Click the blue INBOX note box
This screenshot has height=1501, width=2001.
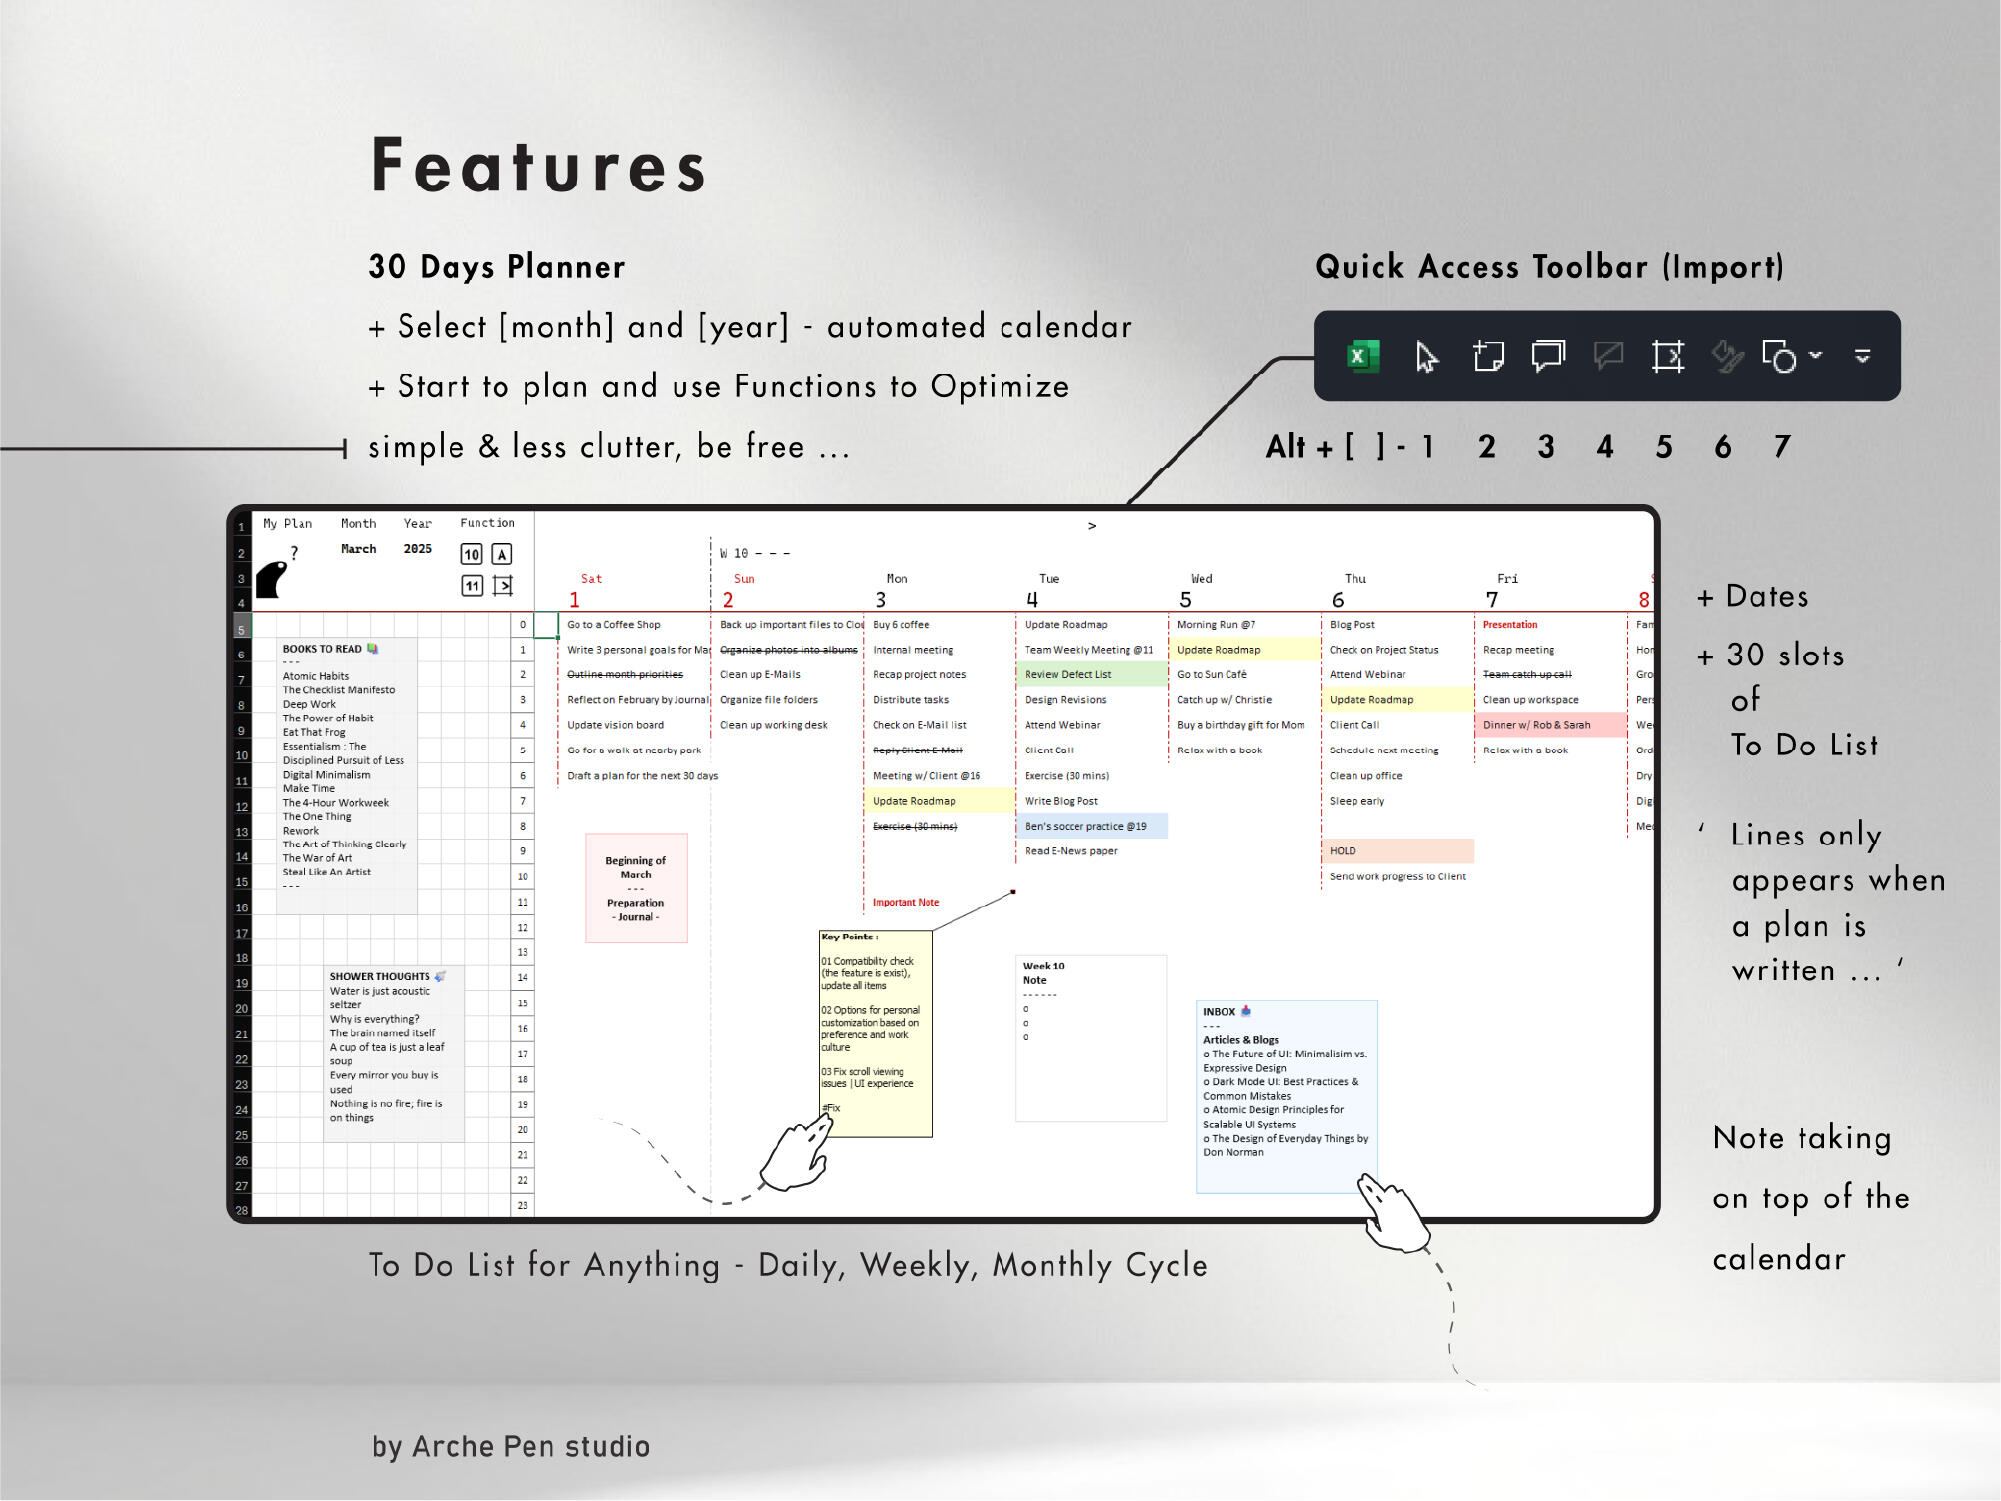tap(1286, 1096)
